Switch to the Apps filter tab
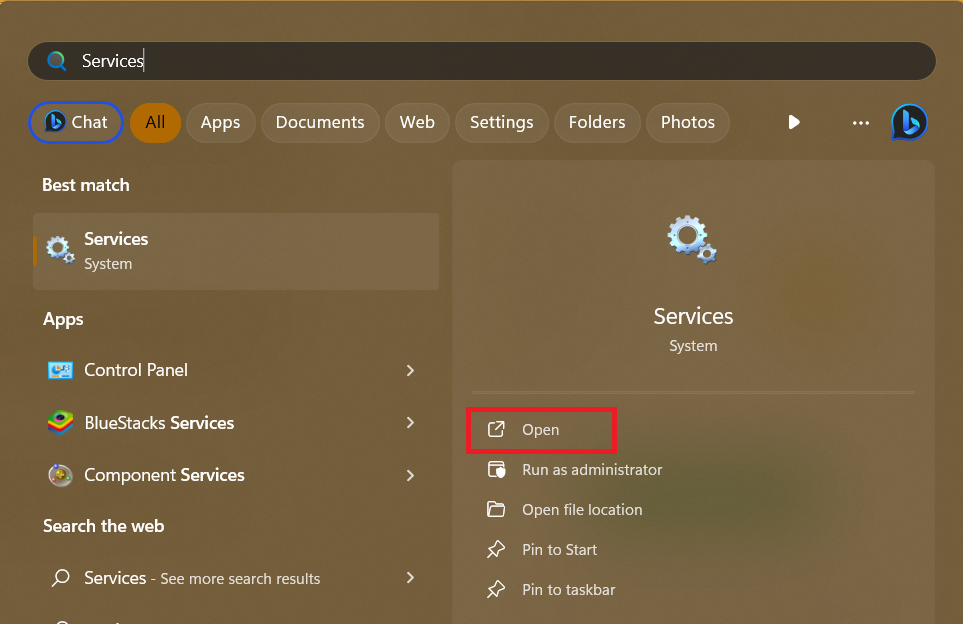This screenshot has height=624, width=963. 220,122
